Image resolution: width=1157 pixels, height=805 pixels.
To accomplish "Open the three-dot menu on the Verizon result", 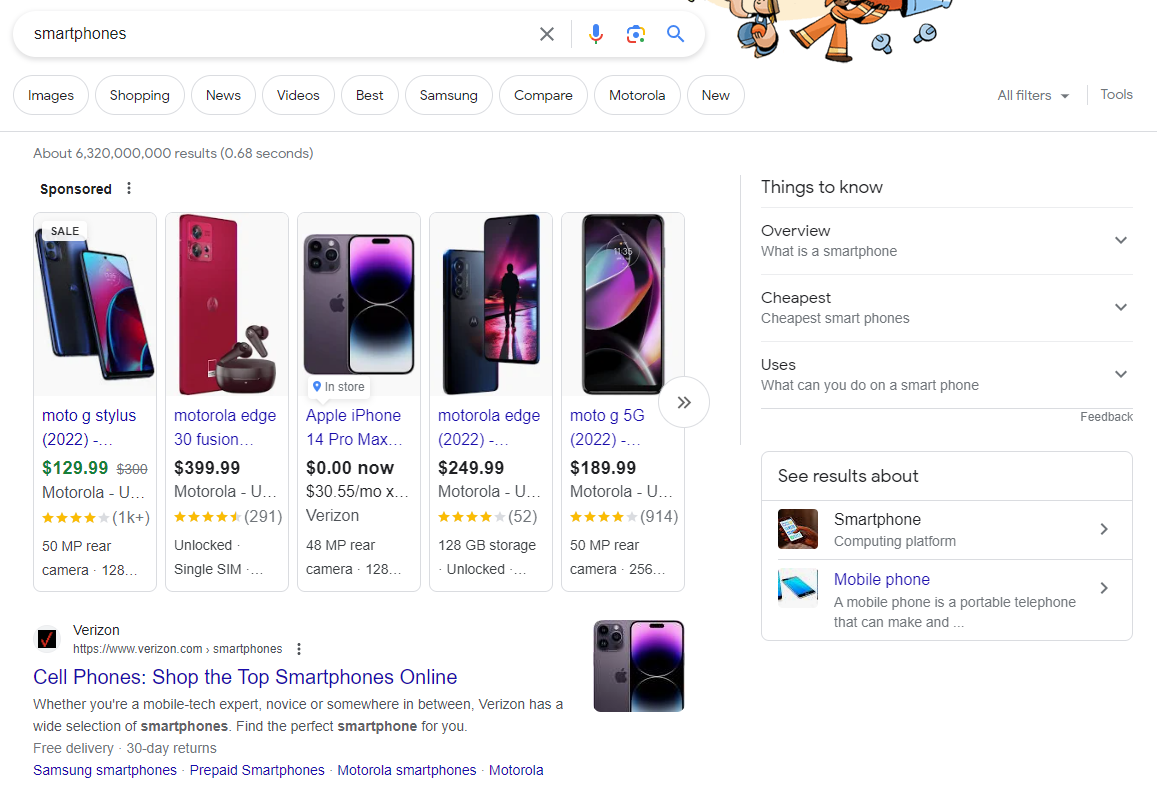I will point(299,648).
